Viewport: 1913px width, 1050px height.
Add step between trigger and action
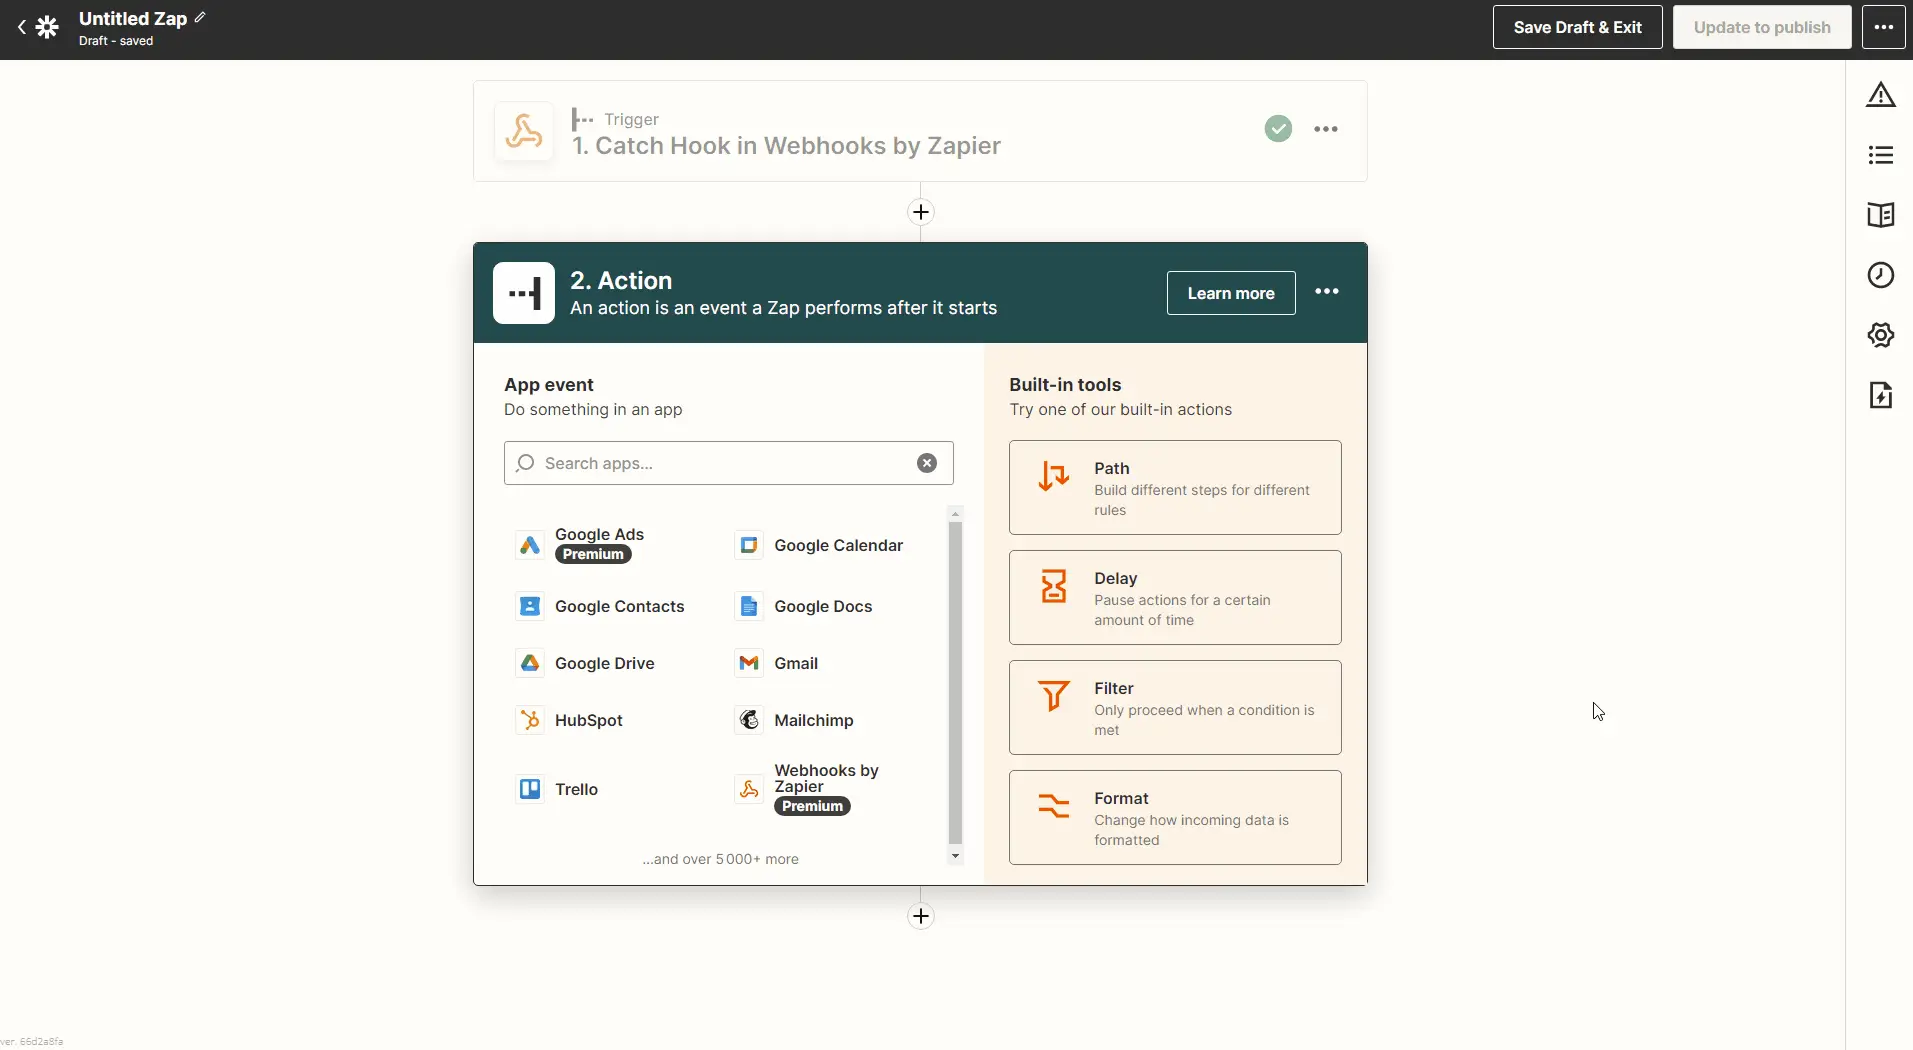click(921, 212)
